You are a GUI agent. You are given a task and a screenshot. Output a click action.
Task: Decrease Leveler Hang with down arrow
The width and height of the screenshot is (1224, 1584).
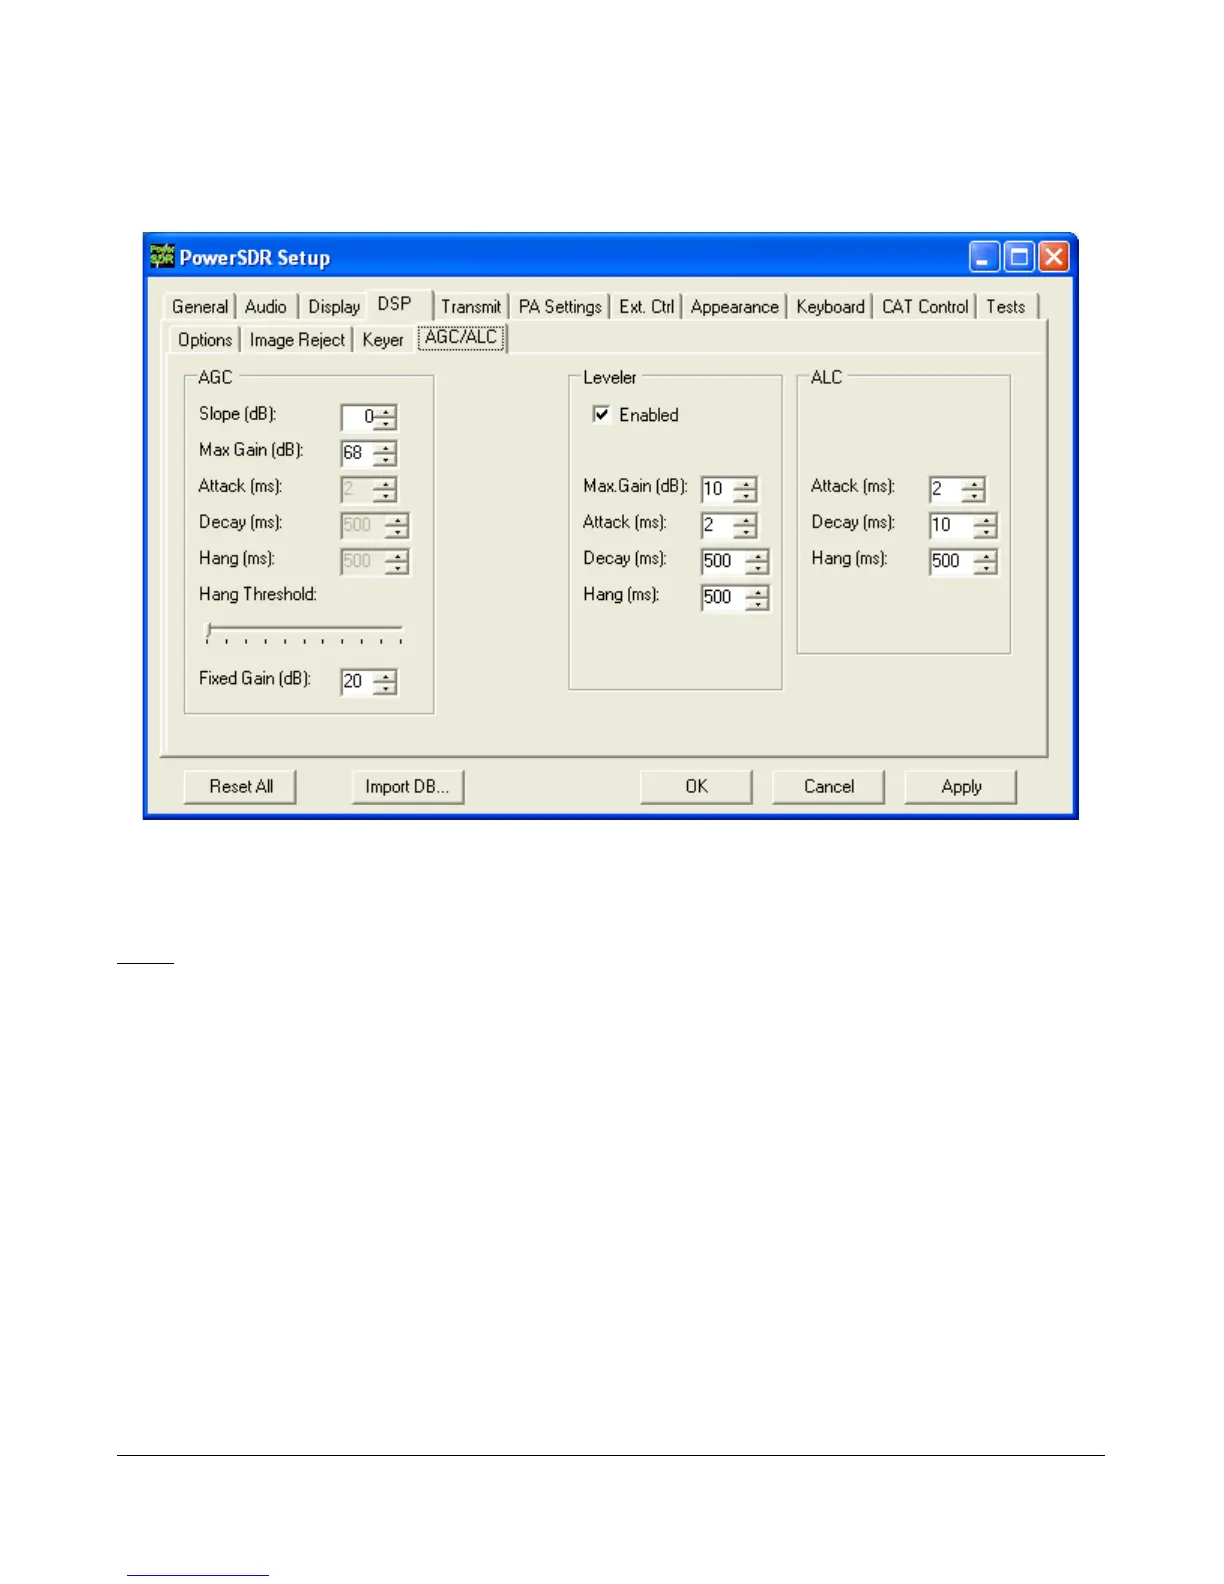coord(758,603)
